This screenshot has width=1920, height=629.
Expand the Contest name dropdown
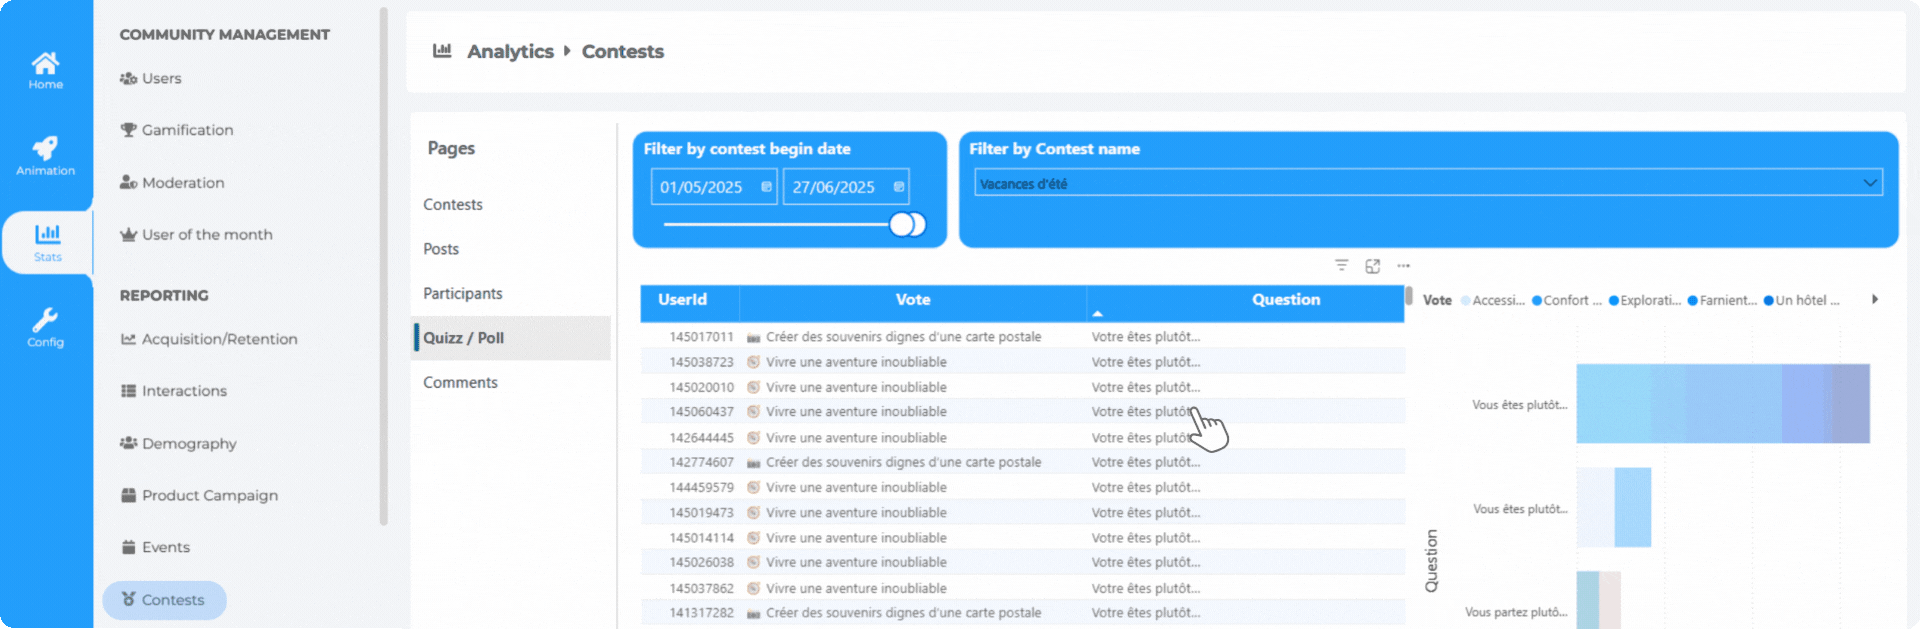click(x=1869, y=183)
